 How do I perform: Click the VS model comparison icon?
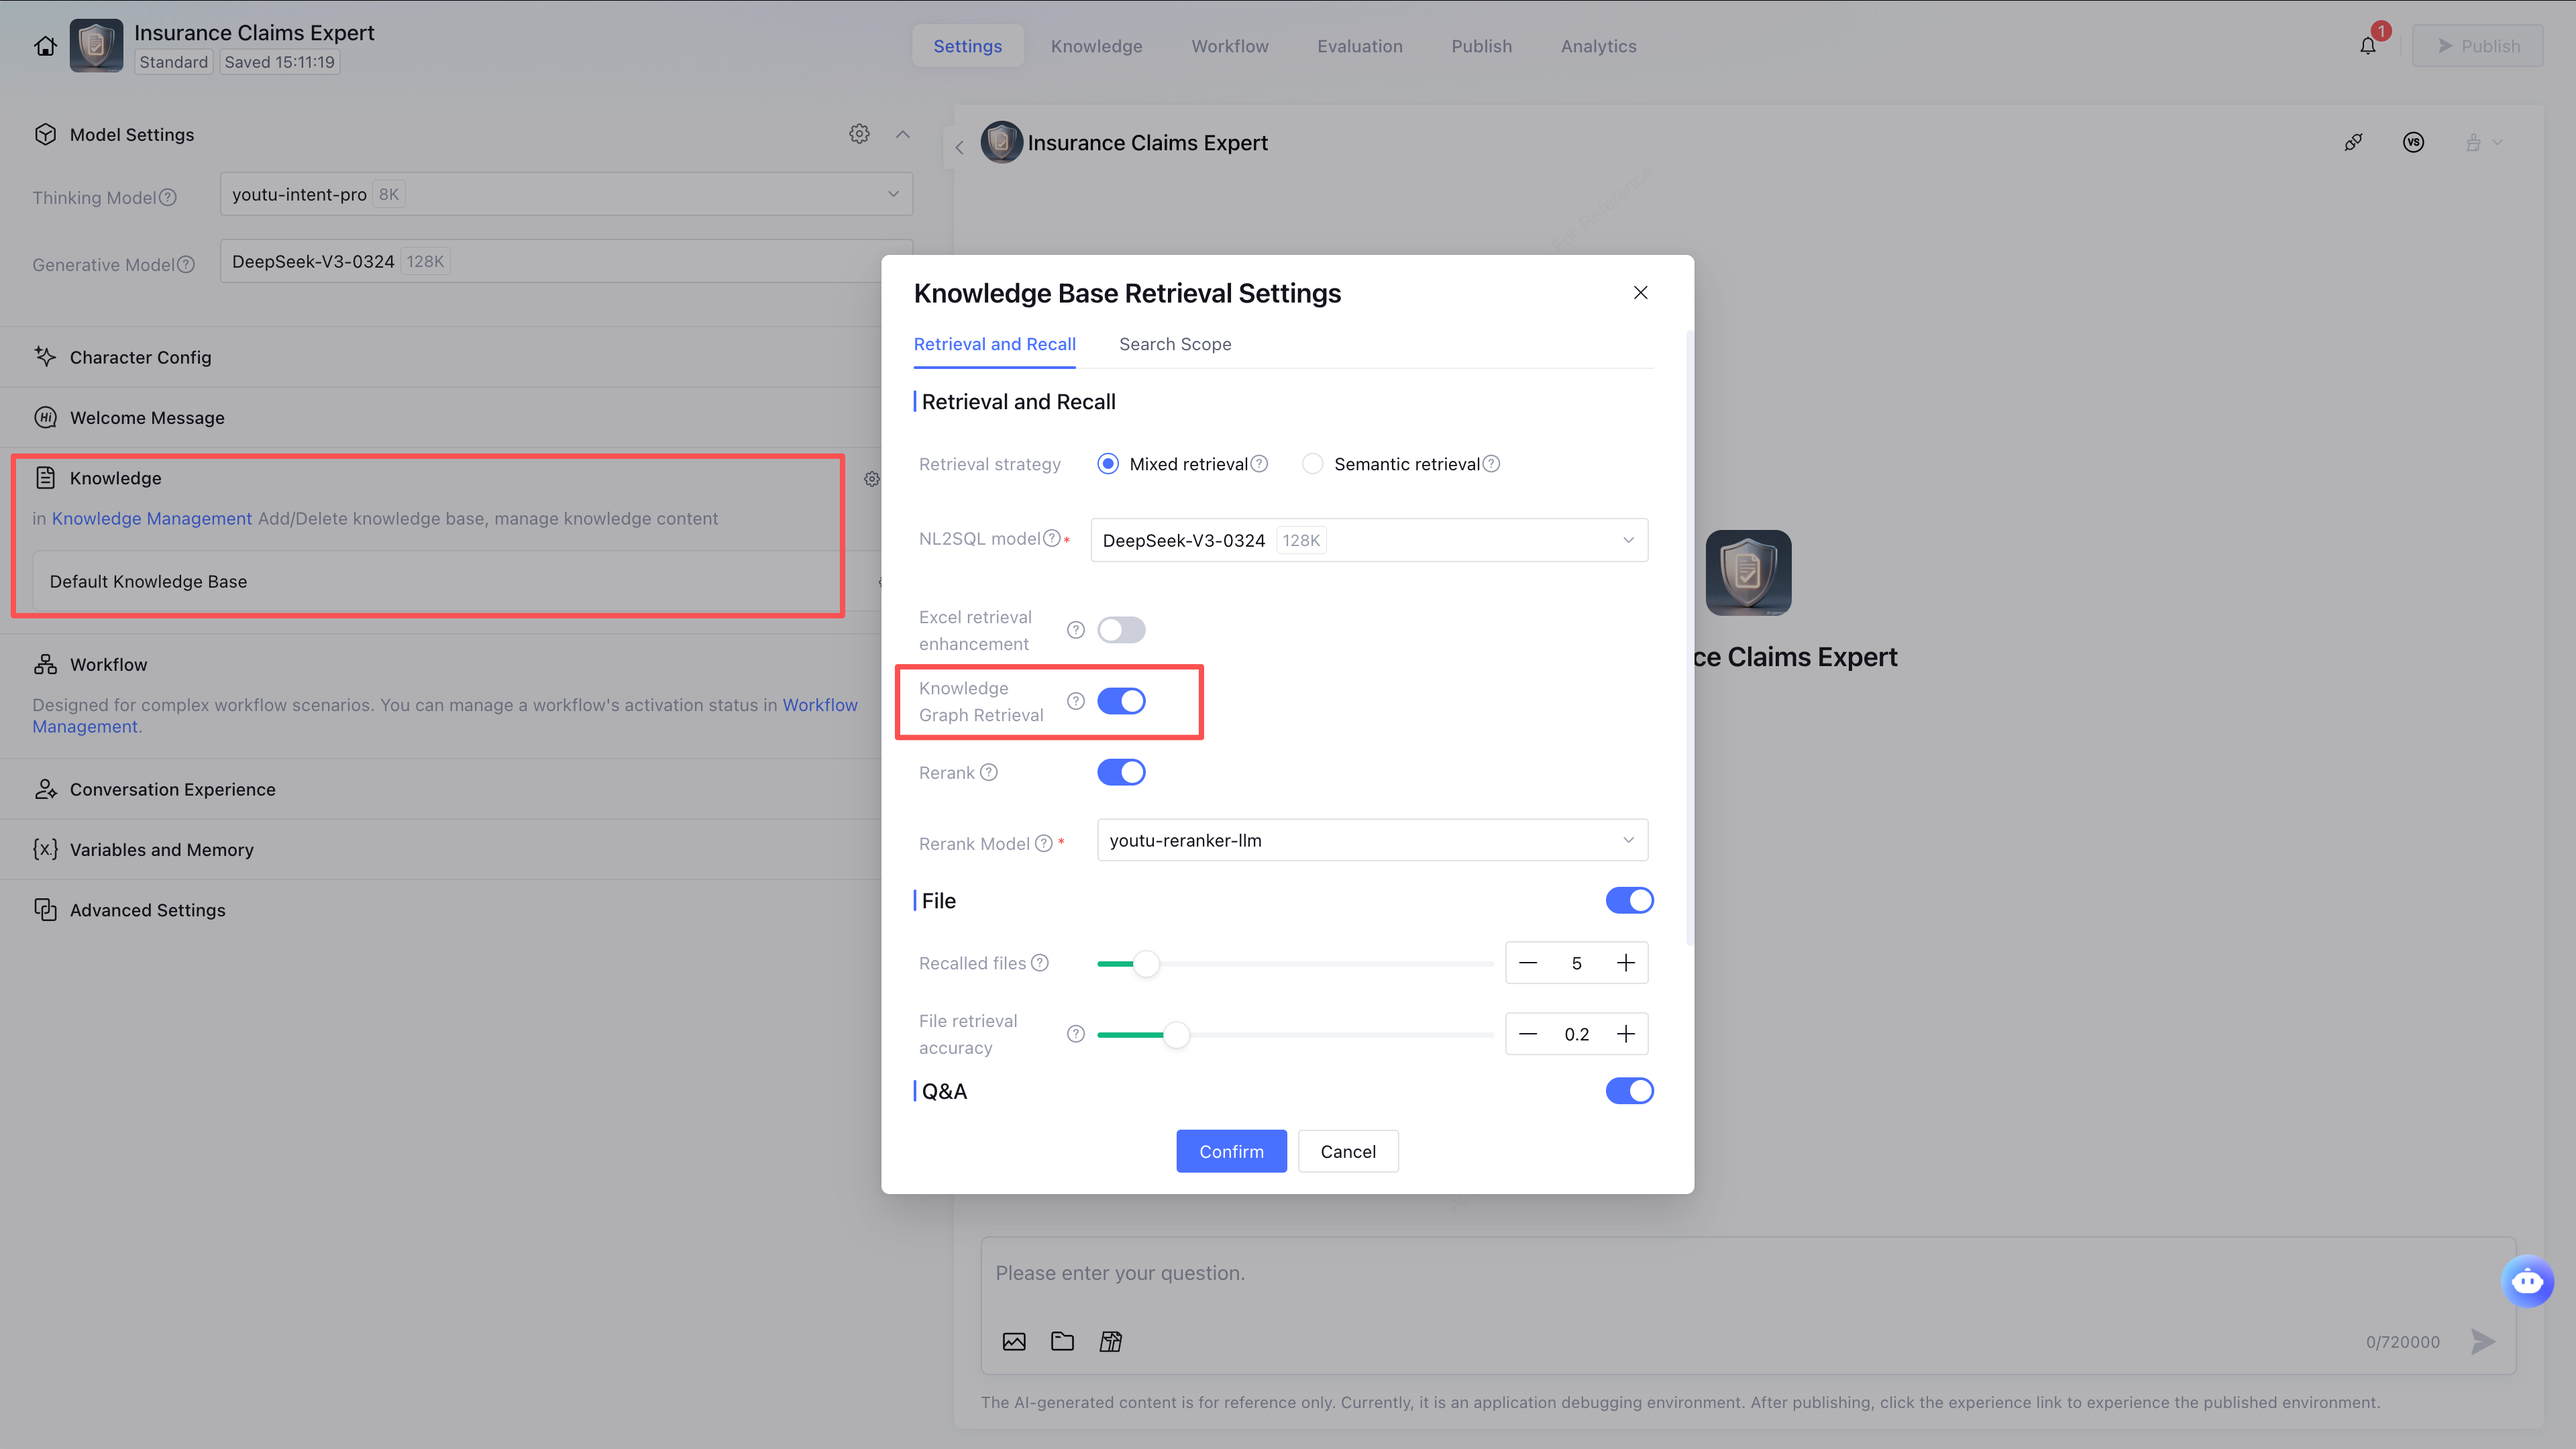pos(2413,143)
